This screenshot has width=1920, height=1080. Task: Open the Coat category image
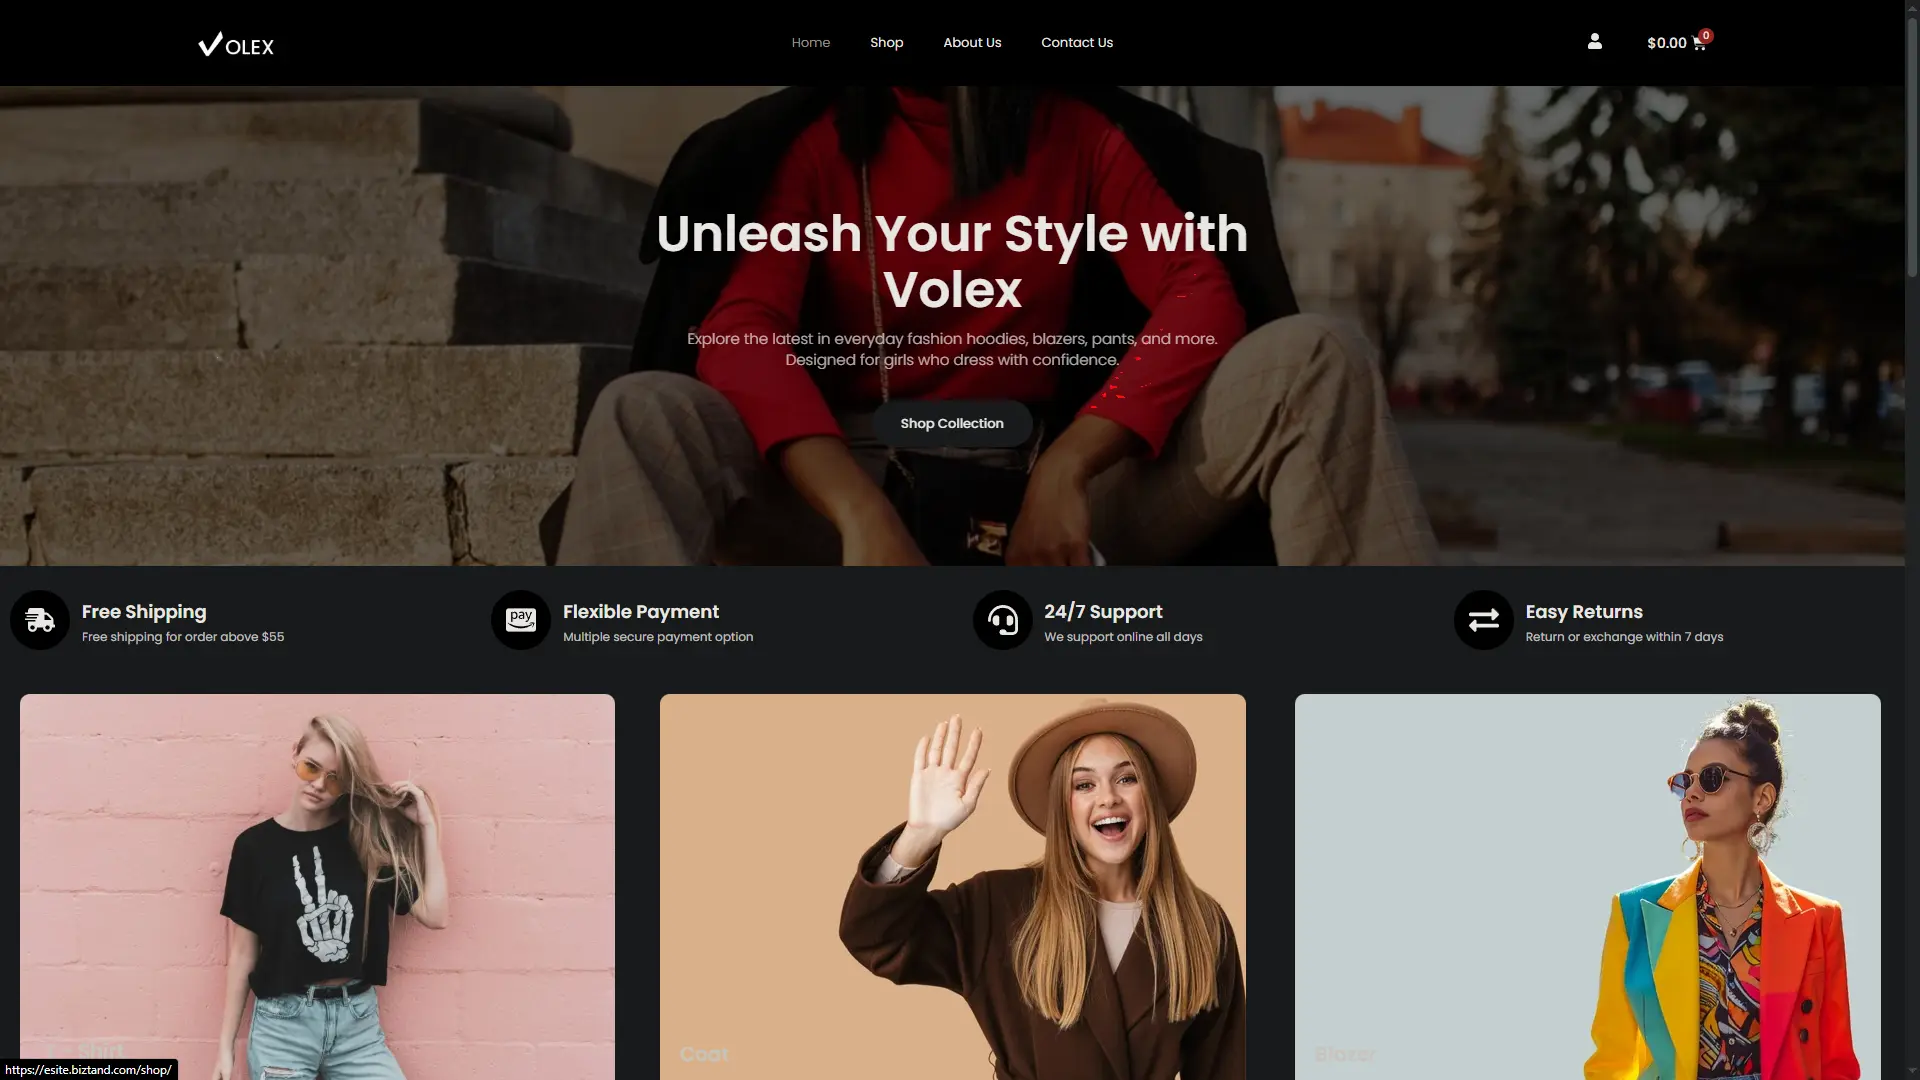tap(953, 887)
